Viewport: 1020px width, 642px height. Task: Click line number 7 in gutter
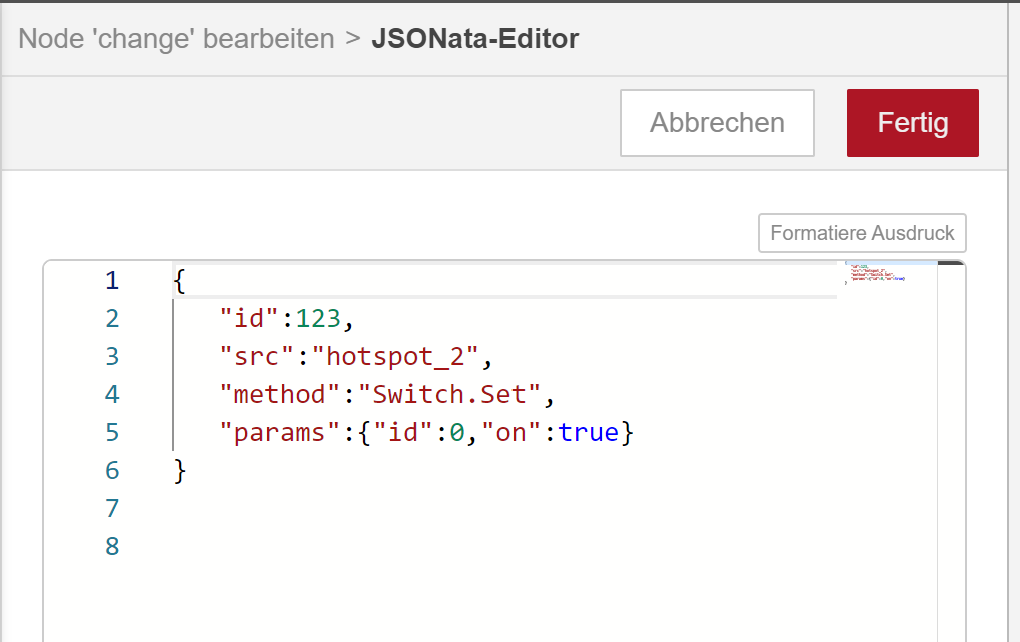pos(112,508)
